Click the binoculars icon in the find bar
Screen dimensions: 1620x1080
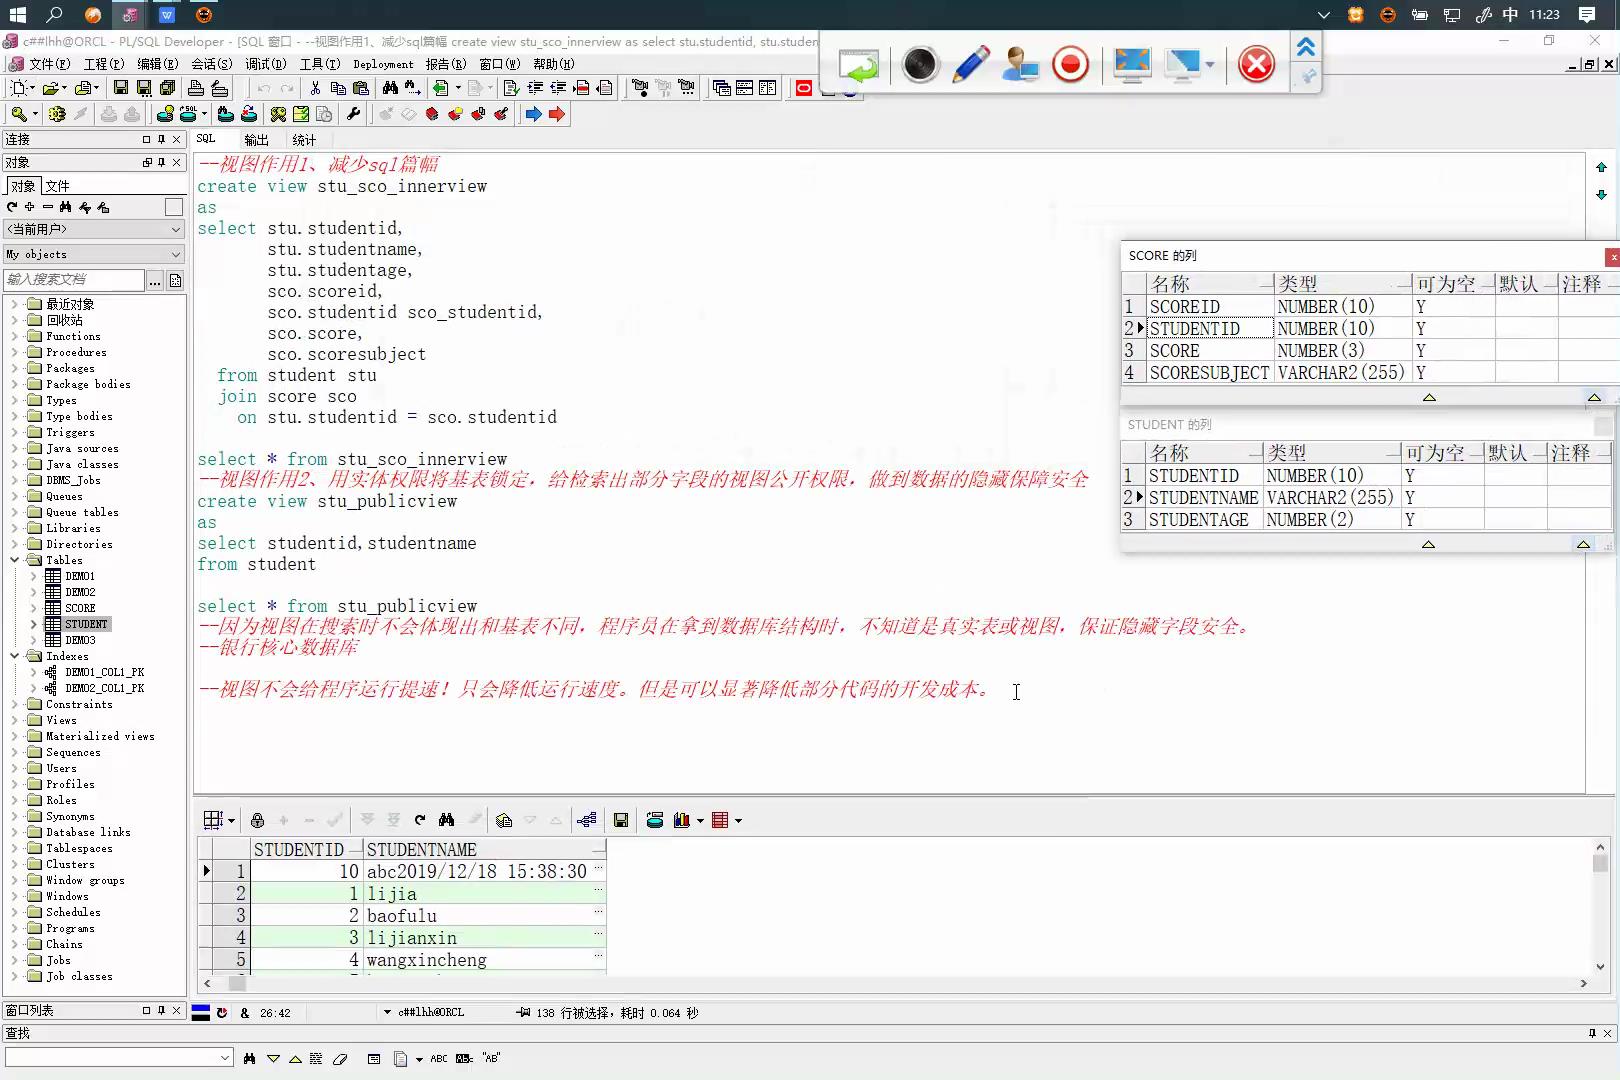(249, 1058)
